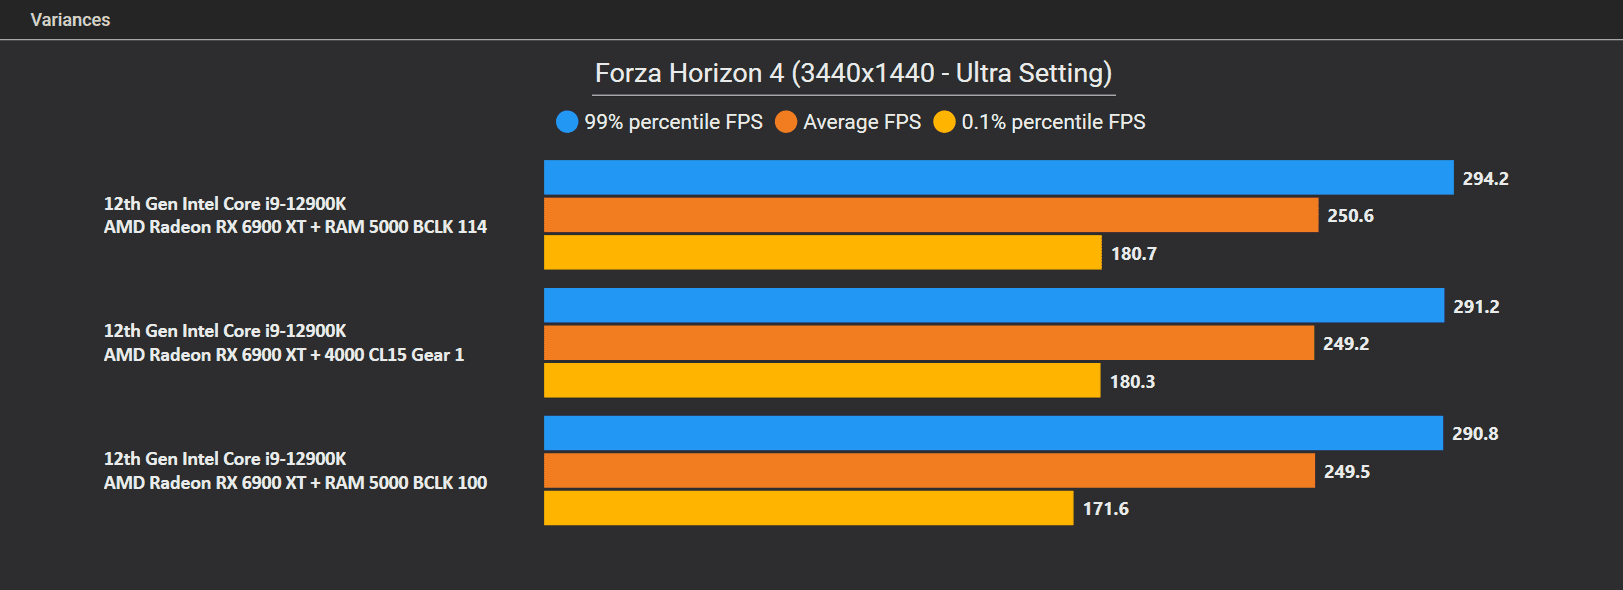Click the Forza Horizon 4 chart title
The height and width of the screenshot is (590, 1623).
point(853,73)
